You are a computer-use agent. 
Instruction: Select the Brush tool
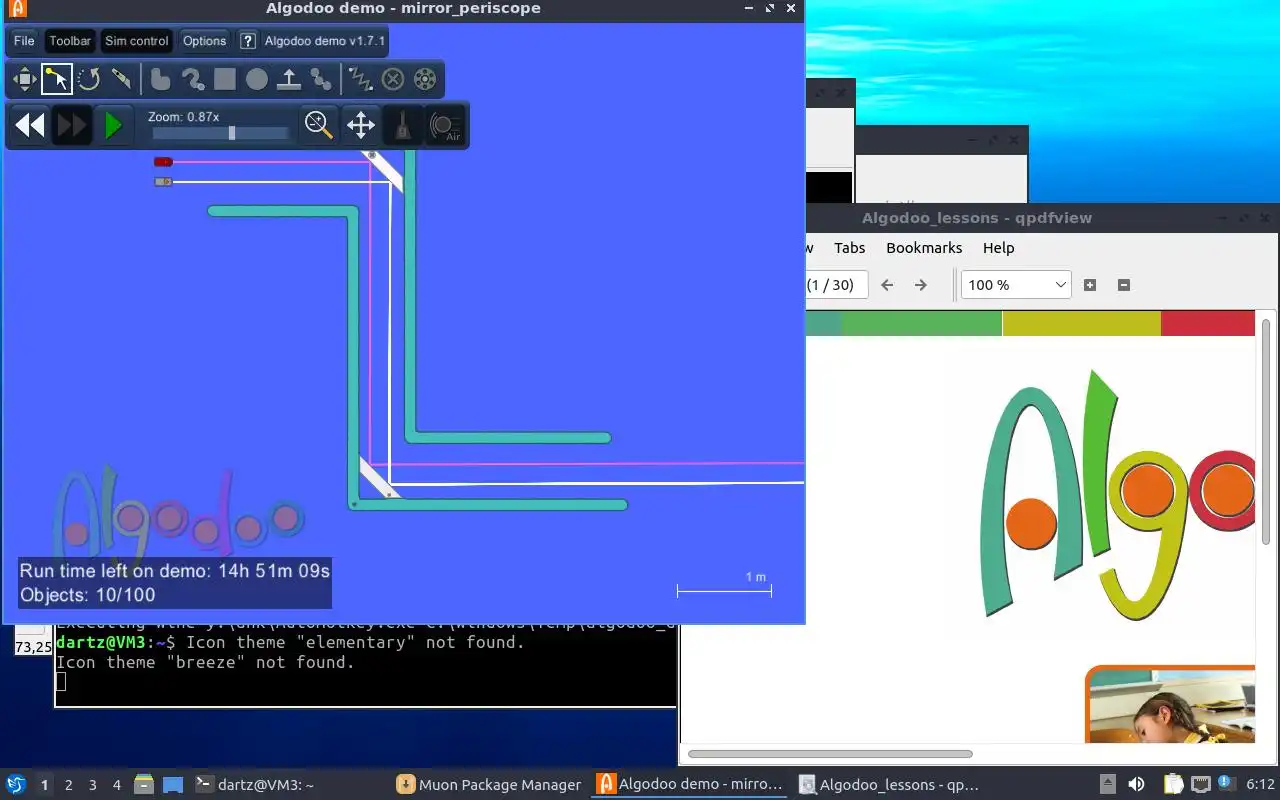click(x=192, y=79)
